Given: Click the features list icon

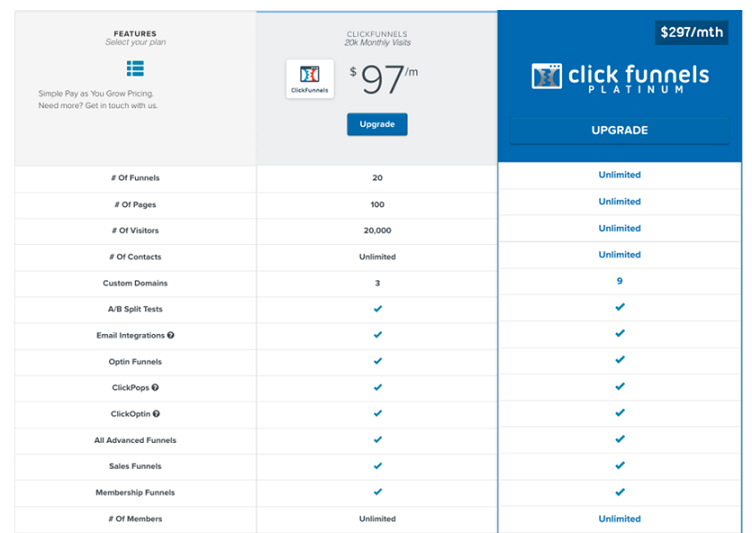Looking at the screenshot, I should pyautogui.click(x=135, y=69).
